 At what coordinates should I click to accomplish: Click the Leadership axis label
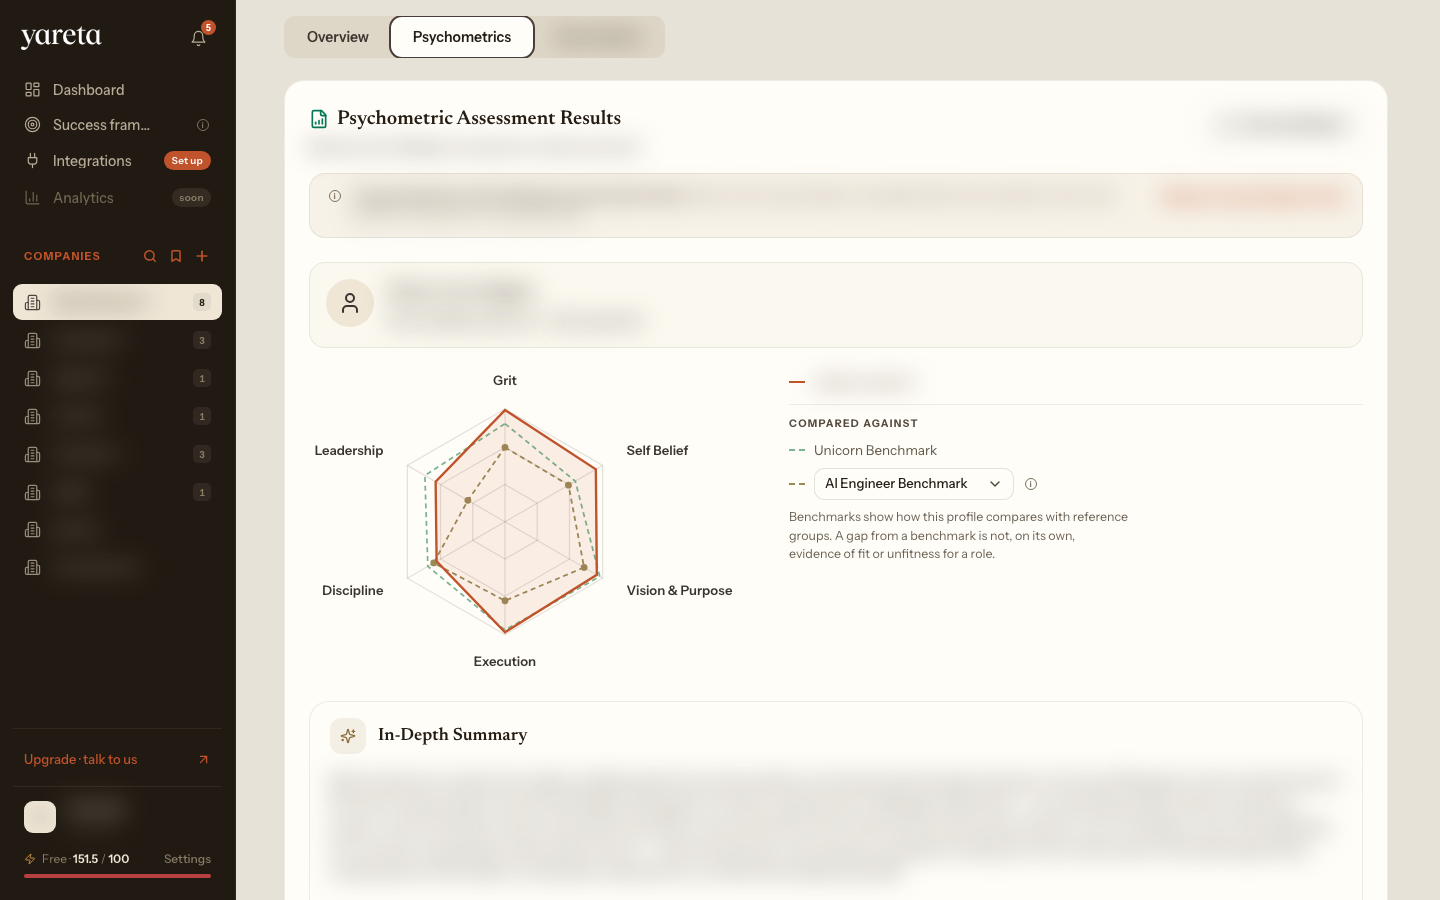pos(349,451)
